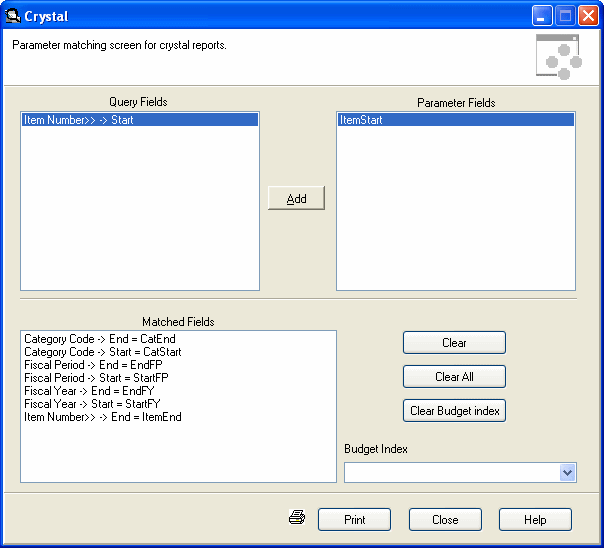
Task: Highlight 'Fiscal Year -> Start = StartFY' row
Action: [90, 404]
